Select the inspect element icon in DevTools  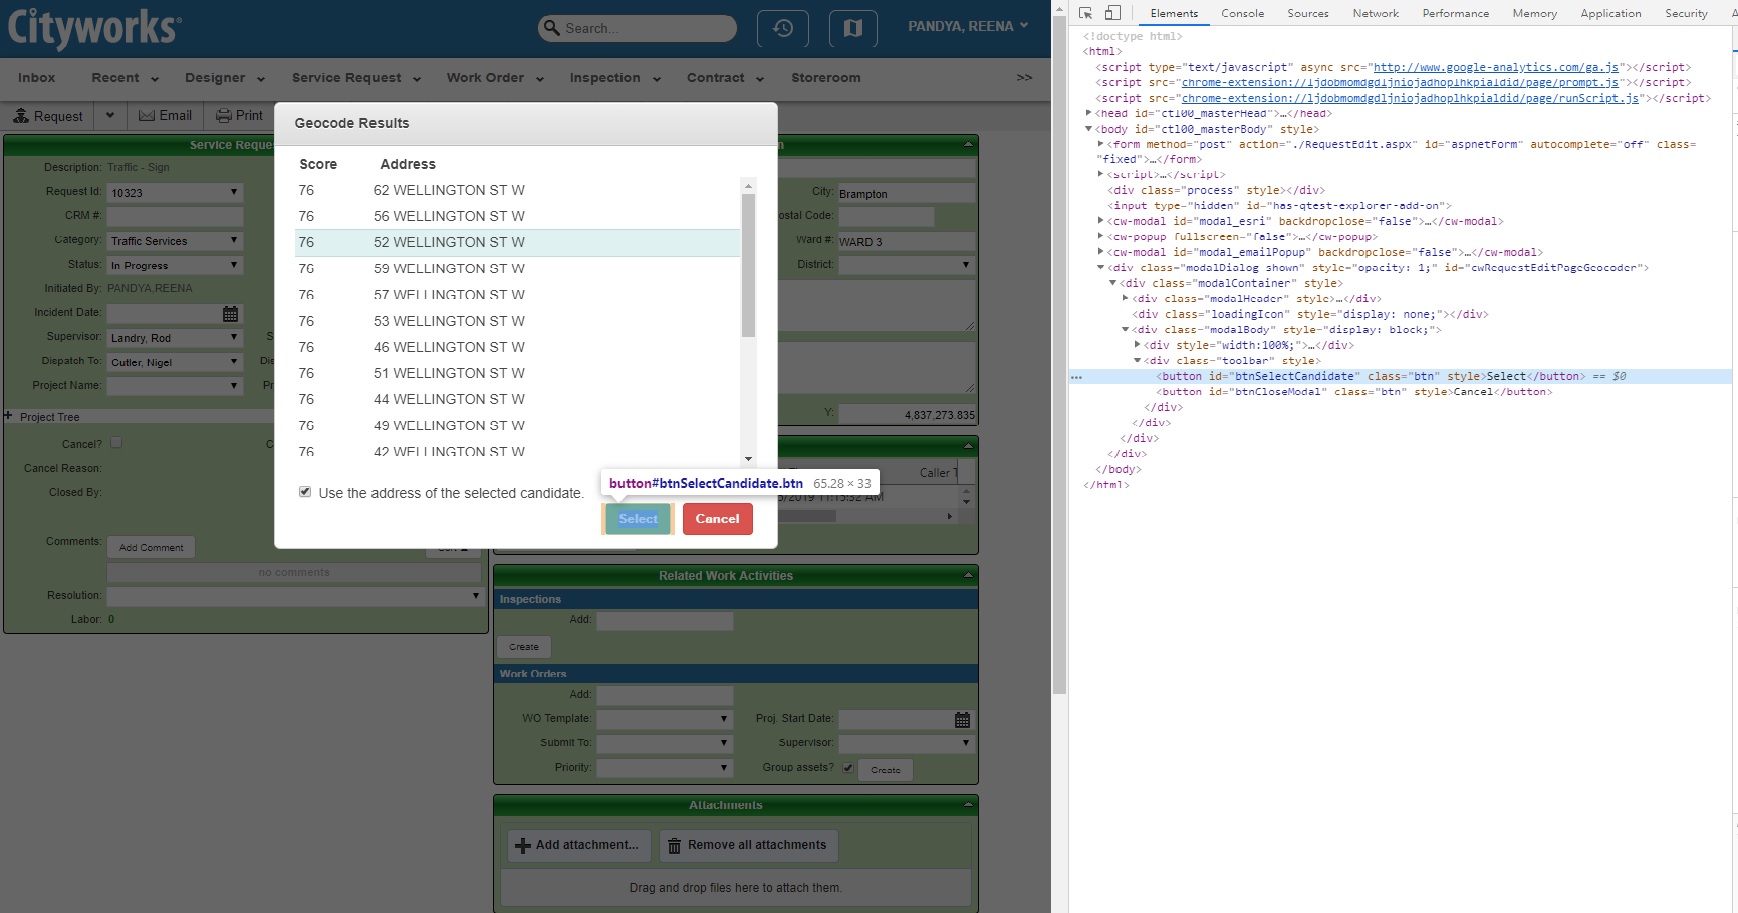1086,12
